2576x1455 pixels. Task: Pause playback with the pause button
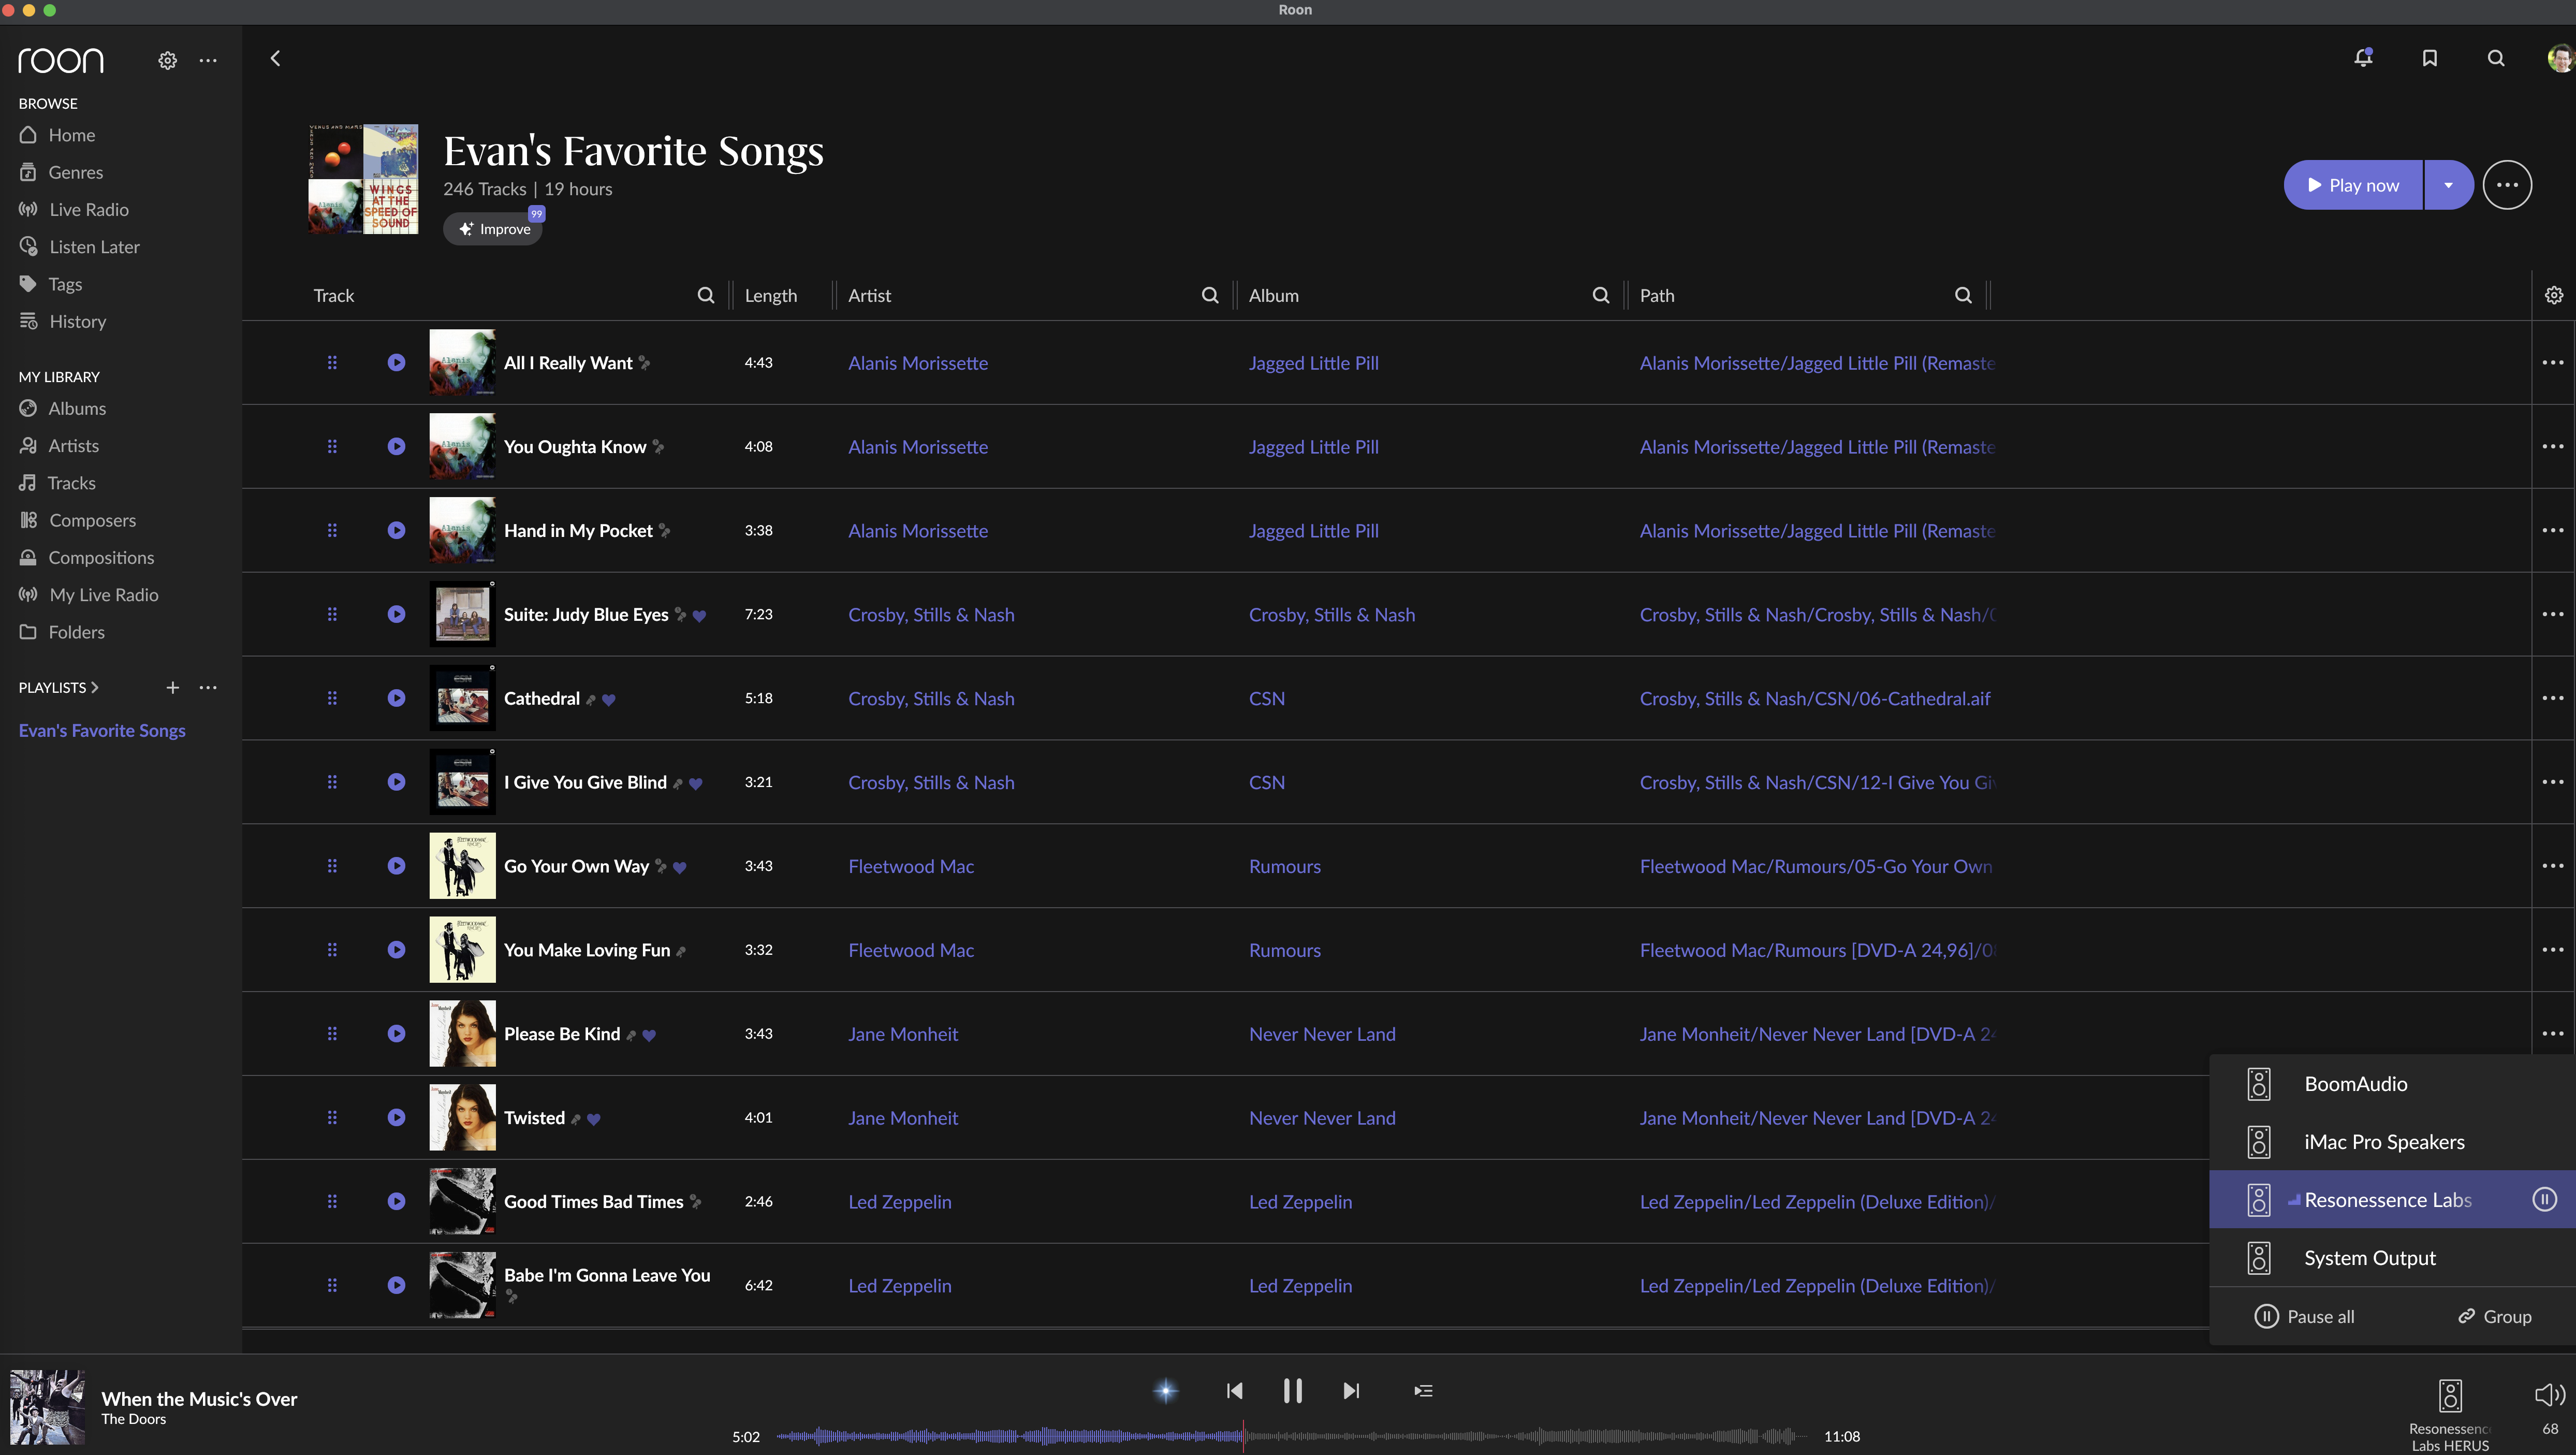pos(1293,1391)
